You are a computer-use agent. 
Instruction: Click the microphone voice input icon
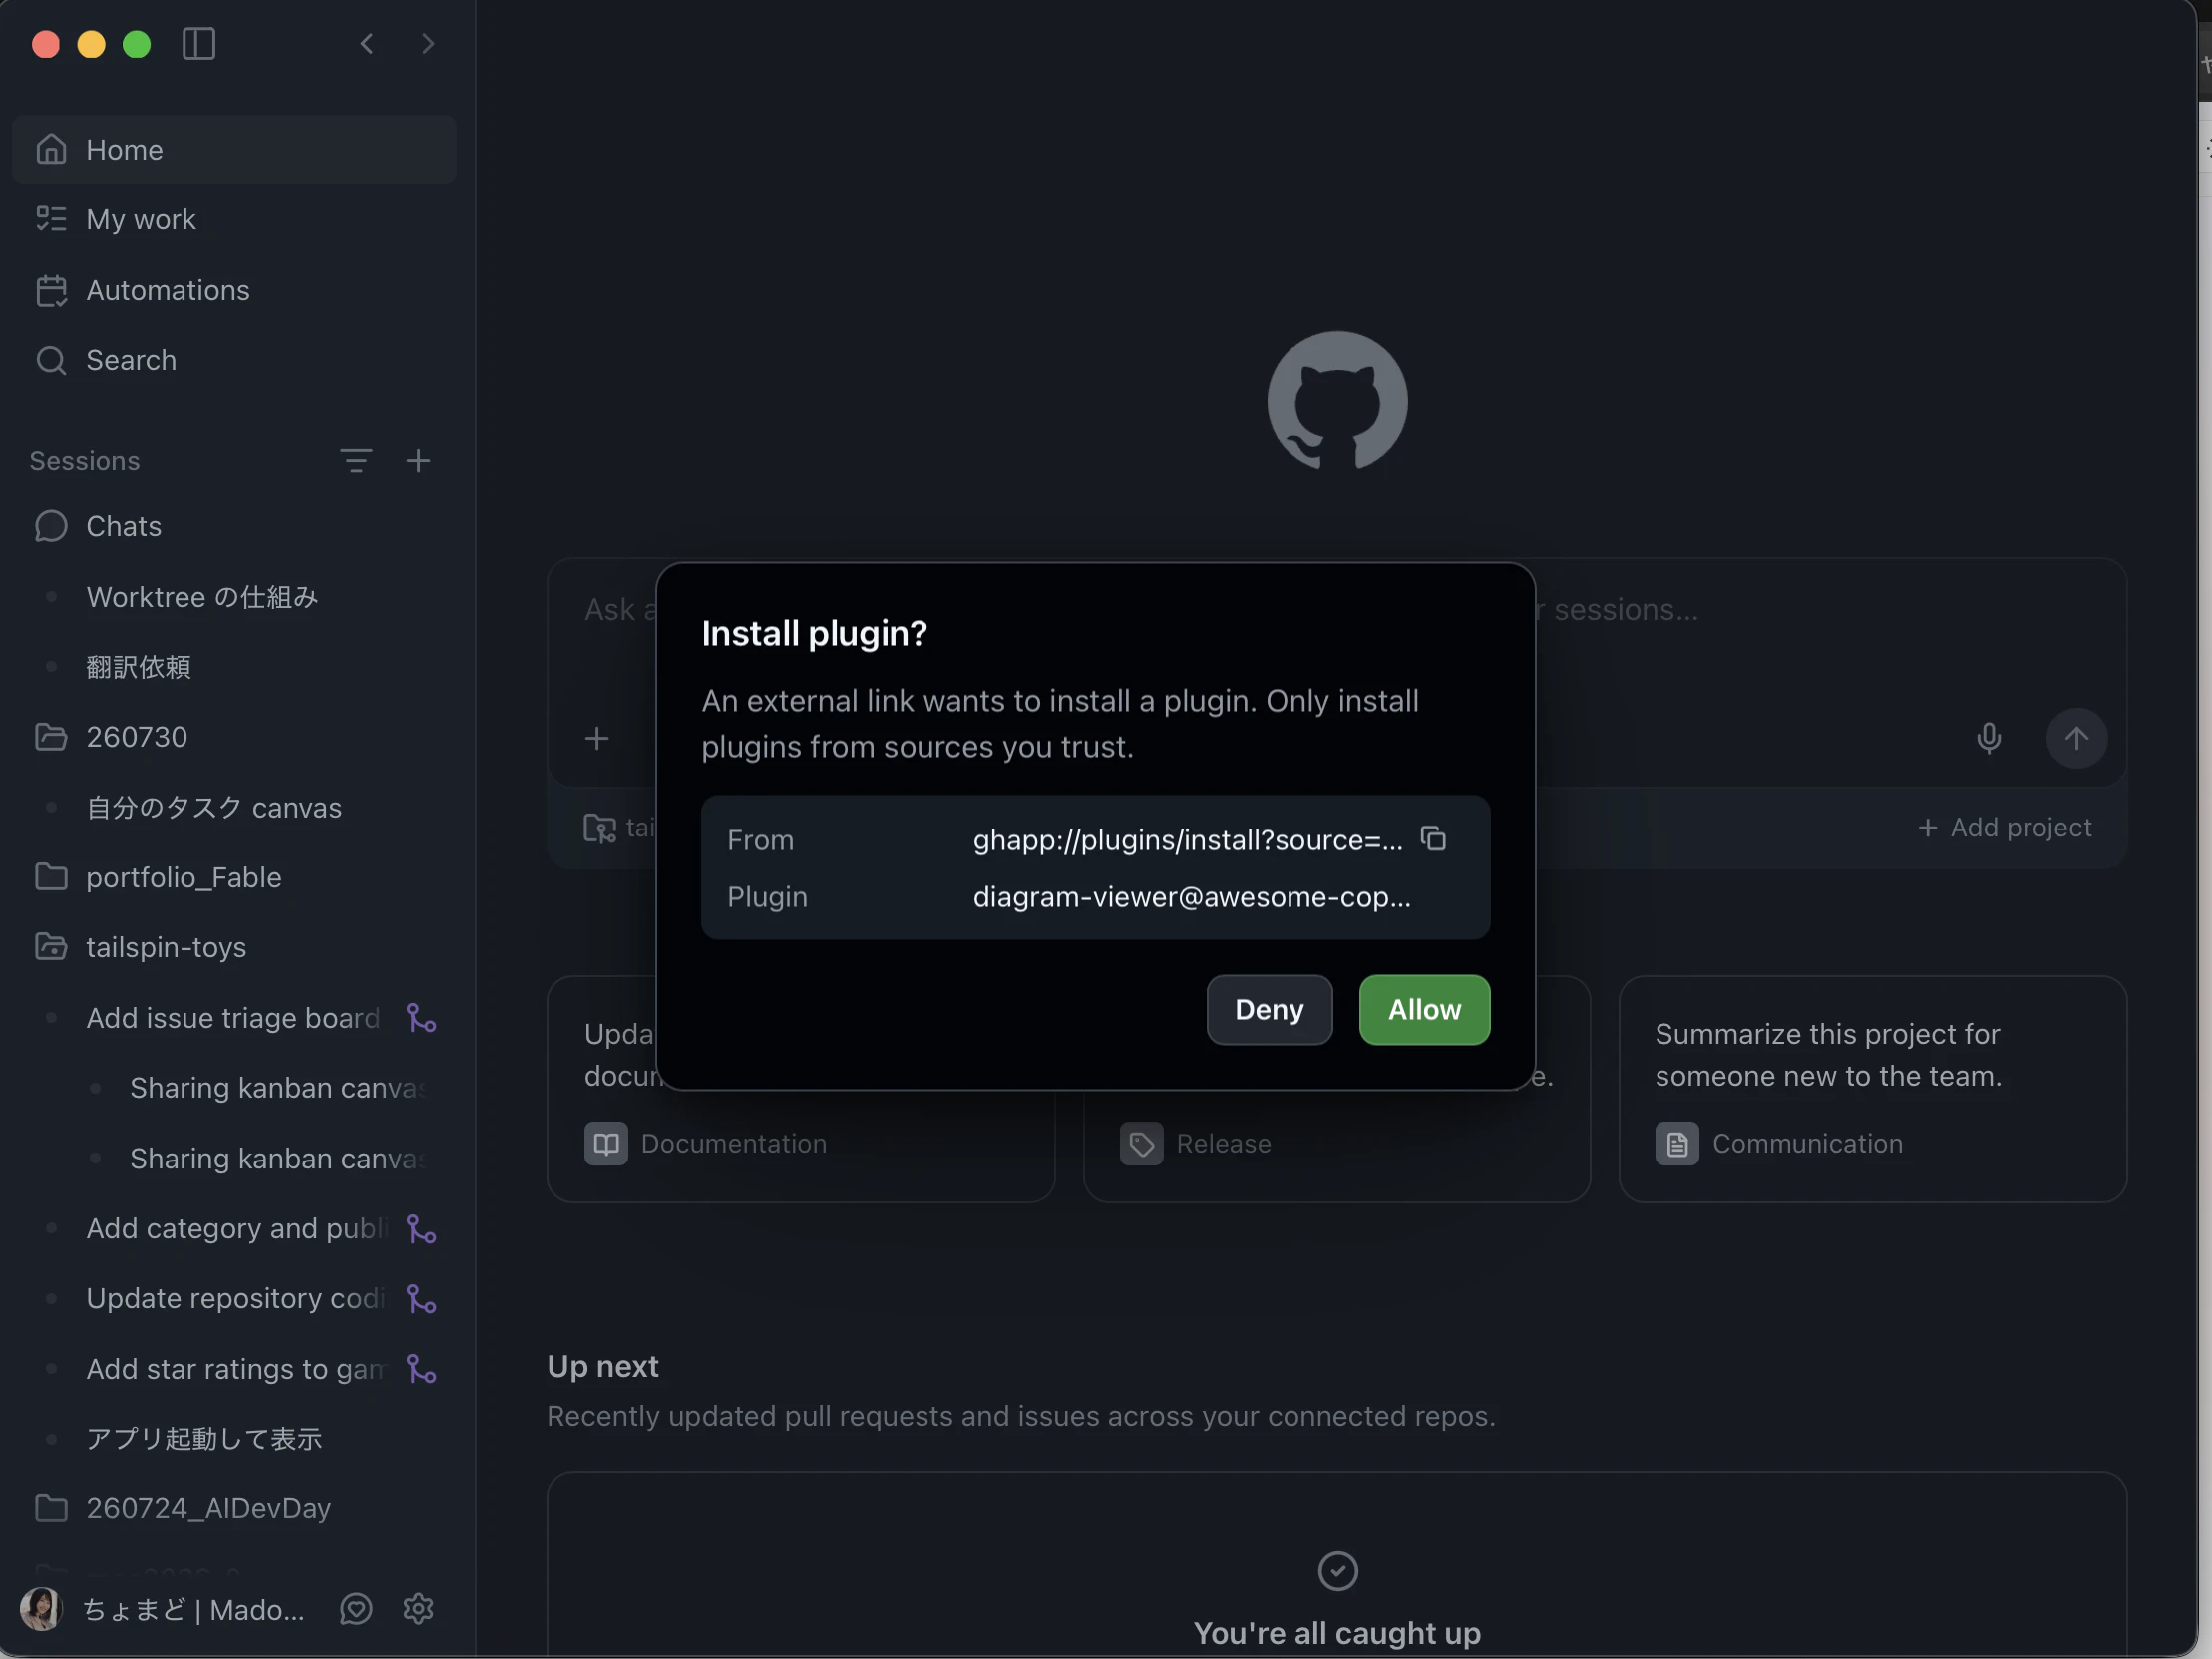point(1989,738)
